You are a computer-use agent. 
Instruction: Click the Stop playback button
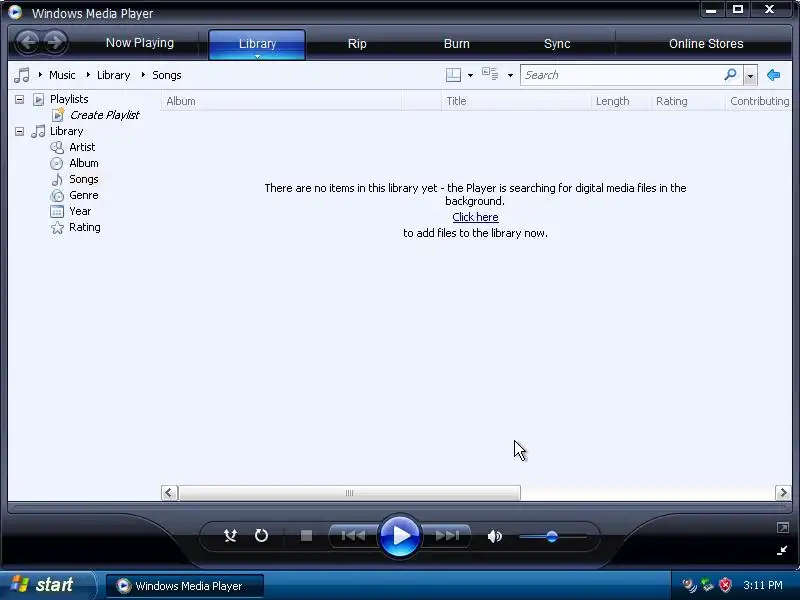point(306,536)
